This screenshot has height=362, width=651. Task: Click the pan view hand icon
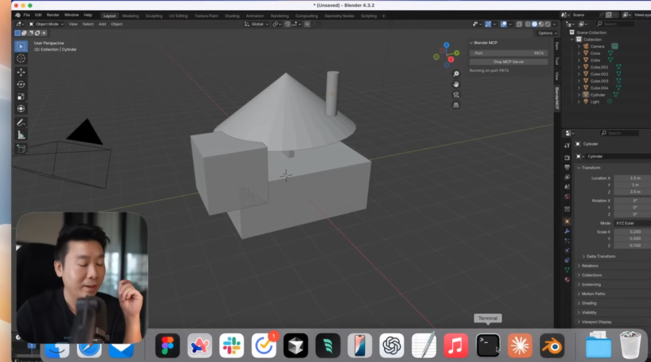456,84
